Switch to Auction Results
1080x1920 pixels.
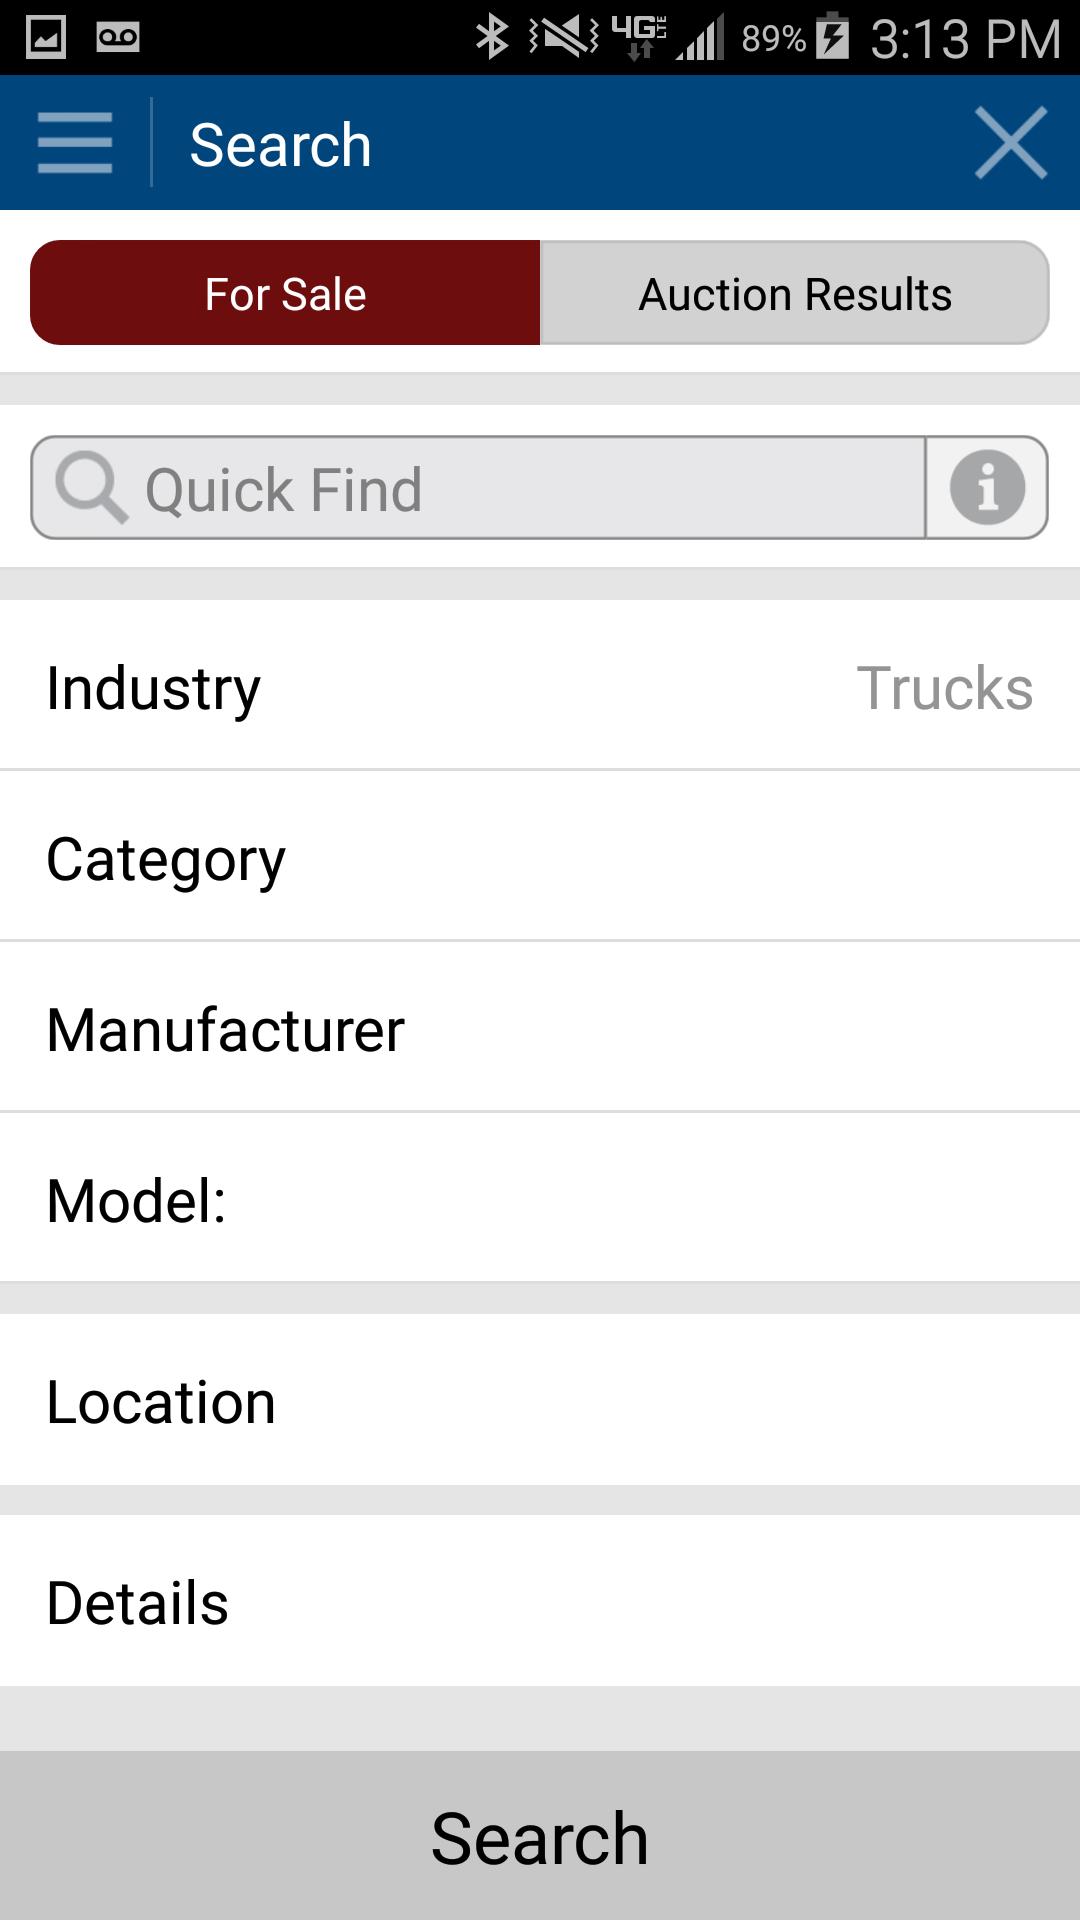(x=795, y=293)
